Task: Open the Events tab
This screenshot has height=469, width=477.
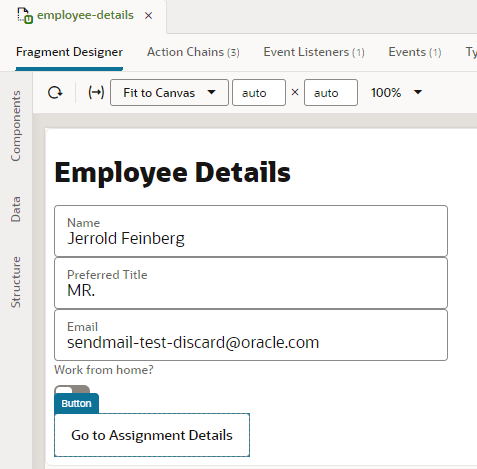Action: pyautogui.click(x=415, y=52)
